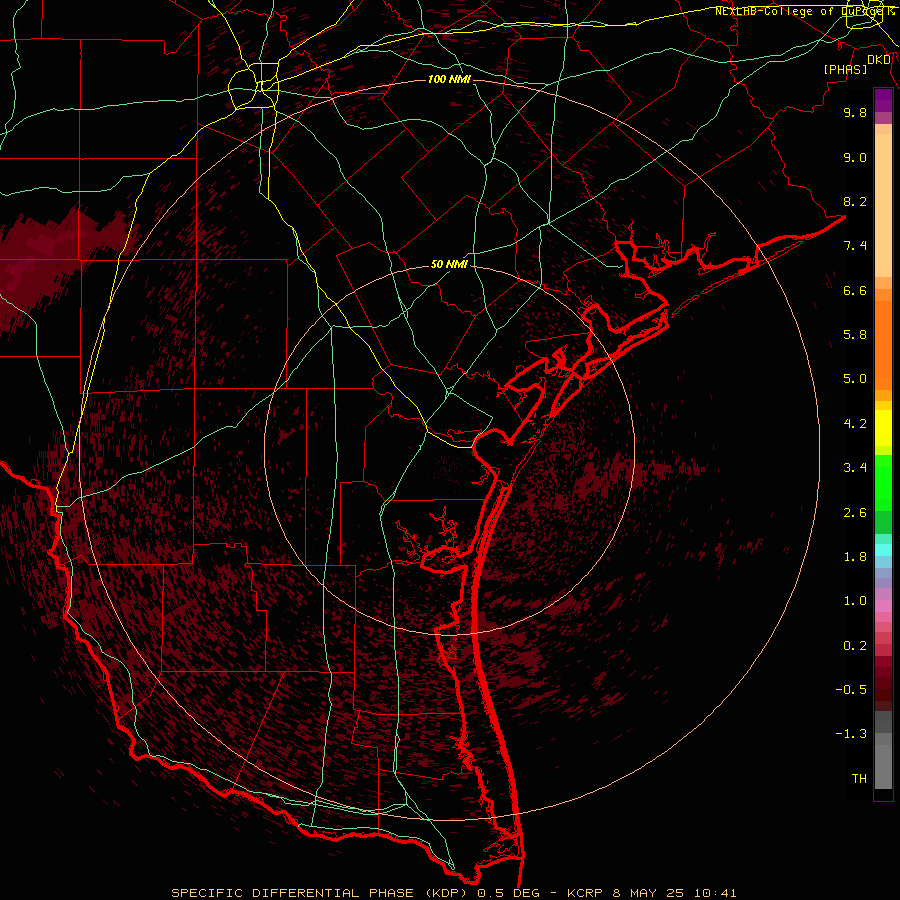This screenshot has height=900, width=900.
Task: Pick the yellow segment of the color bar
Action: point(883,428)
